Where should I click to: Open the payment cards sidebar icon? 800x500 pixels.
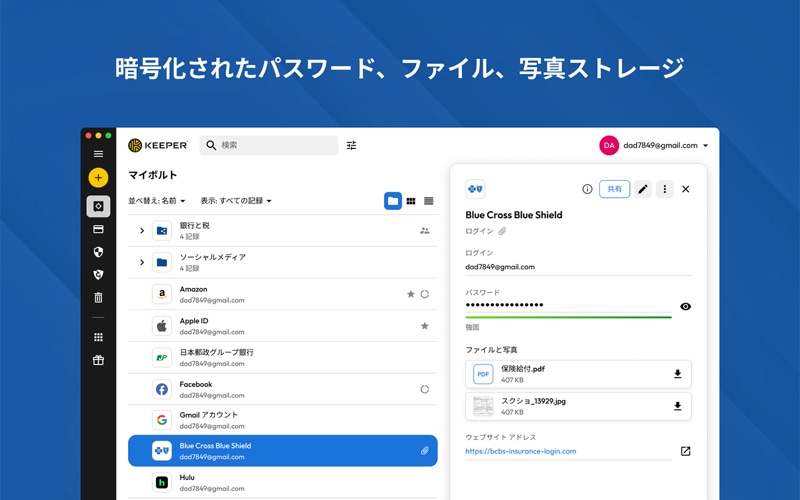(x=98, y=229)
